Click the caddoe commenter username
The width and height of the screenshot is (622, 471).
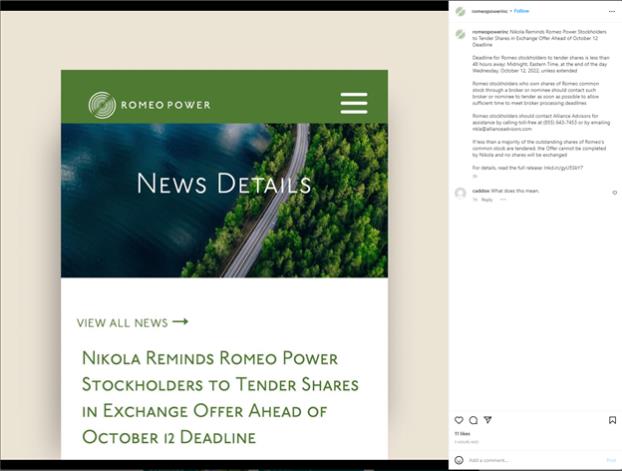pos(480,190)
